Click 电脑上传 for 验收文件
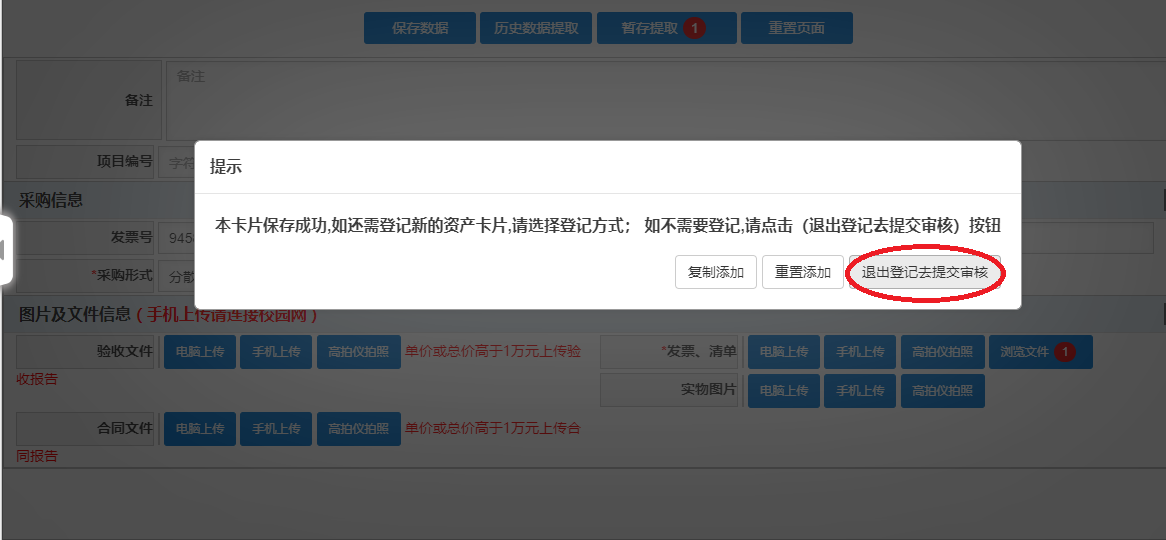The image size is (1166, 540). point(200,352)
